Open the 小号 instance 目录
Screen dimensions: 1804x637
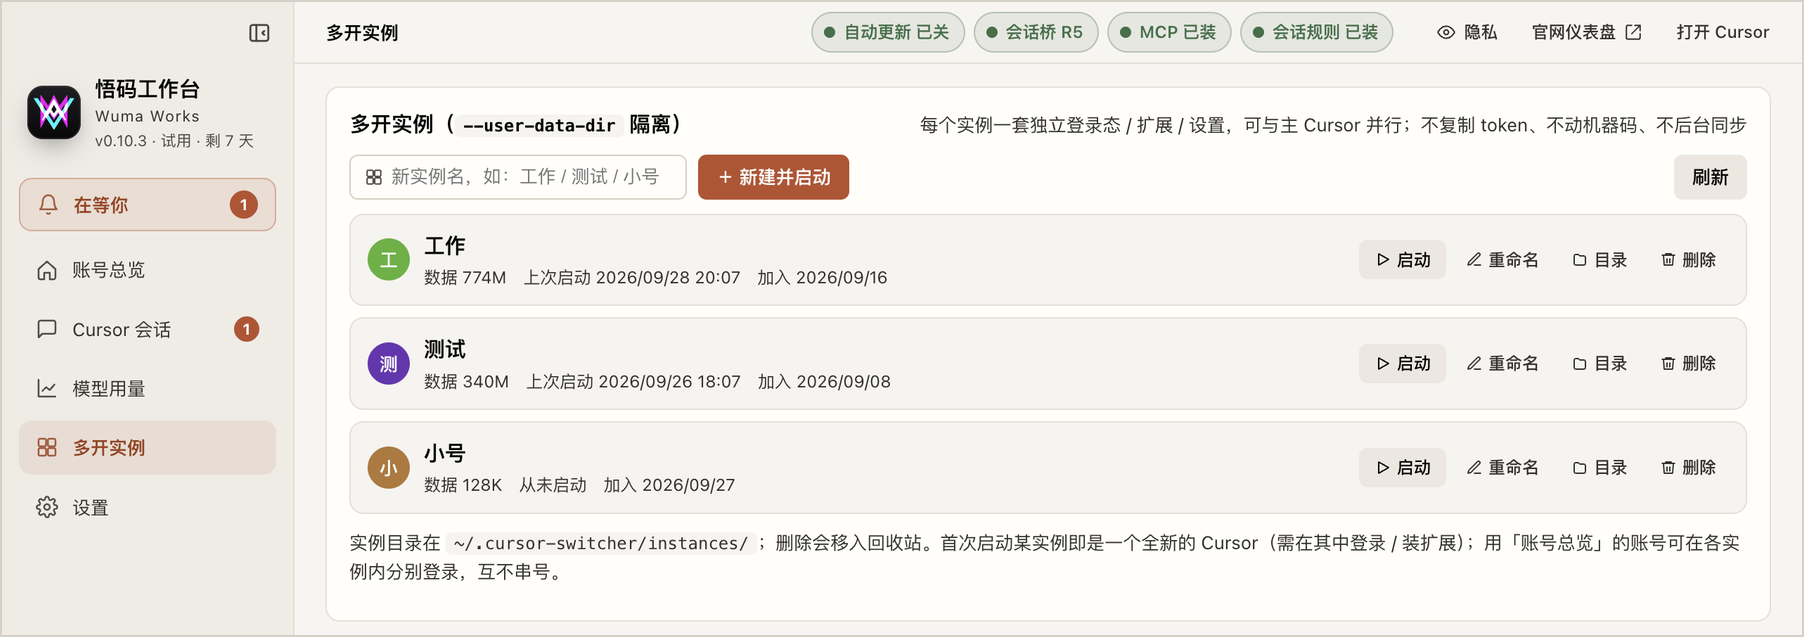pyautogui.click(x=1599, y=468)
